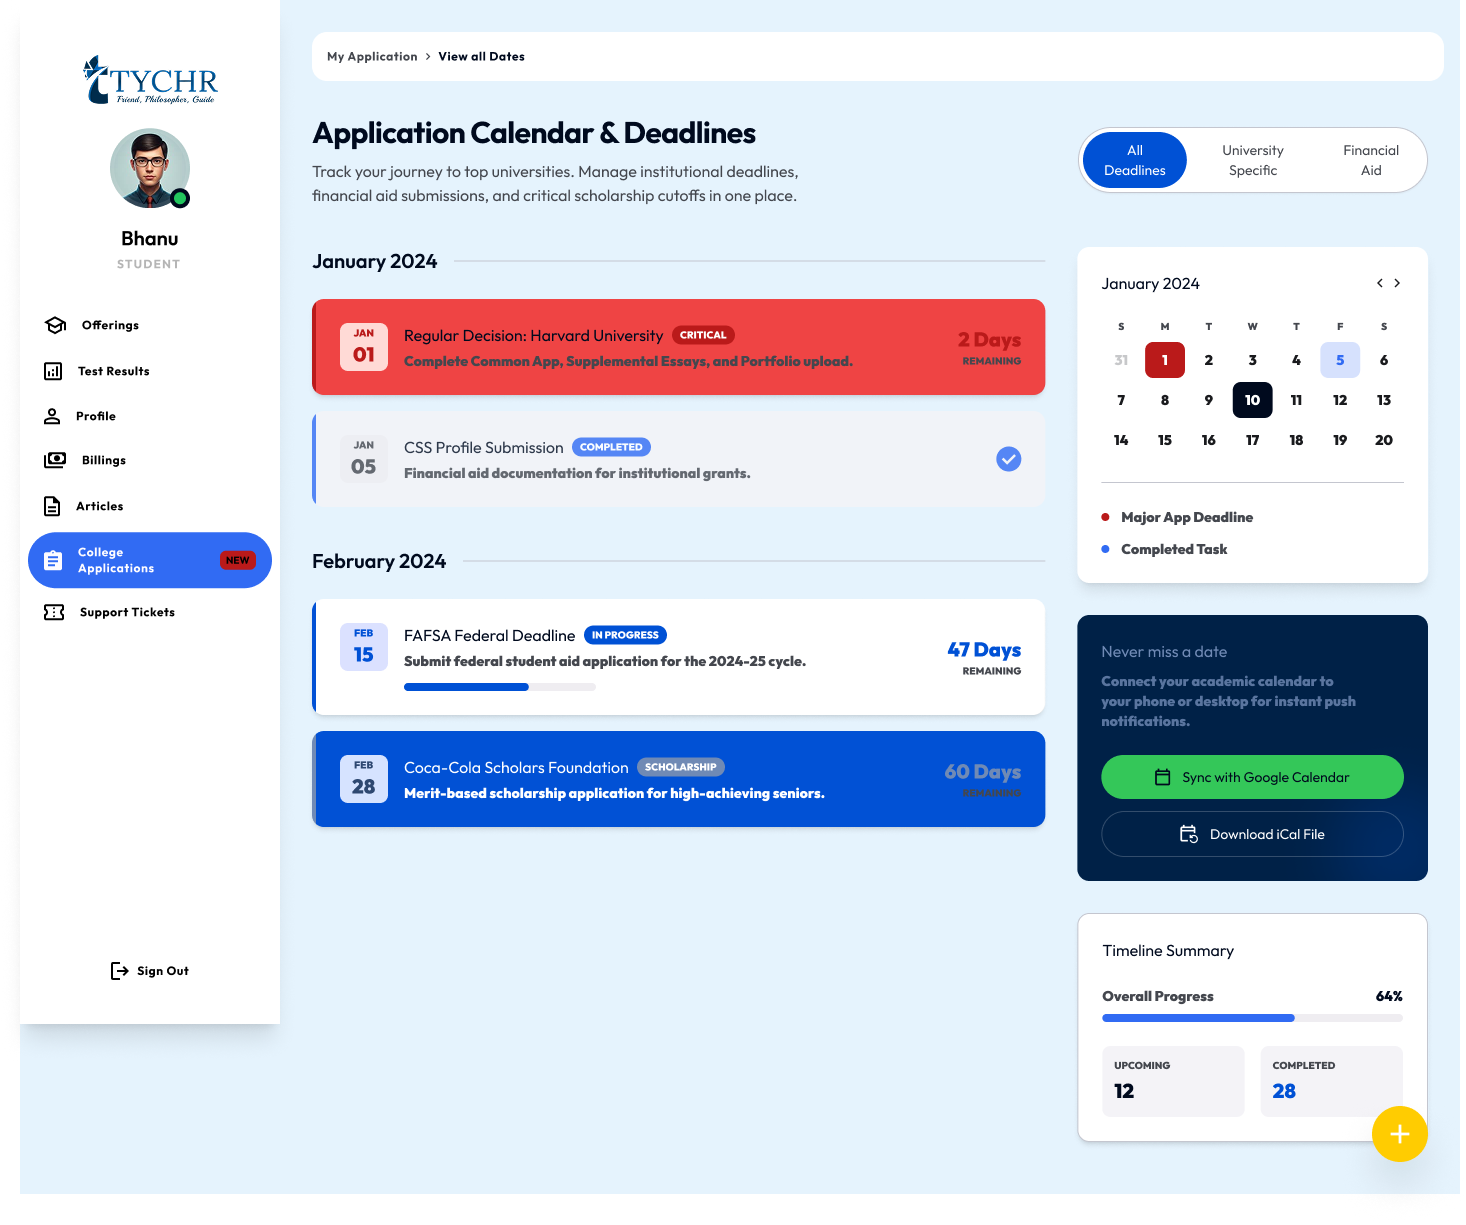Click the COMPLETED badge
This screenshot has width=1466, height=1225.
611,447
